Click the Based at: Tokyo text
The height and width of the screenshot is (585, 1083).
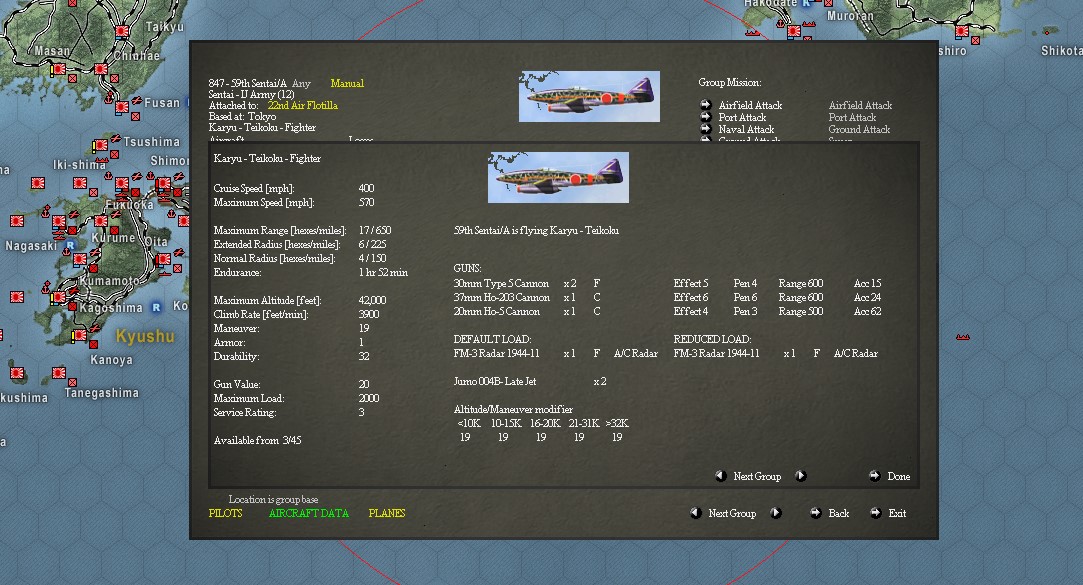242,117
